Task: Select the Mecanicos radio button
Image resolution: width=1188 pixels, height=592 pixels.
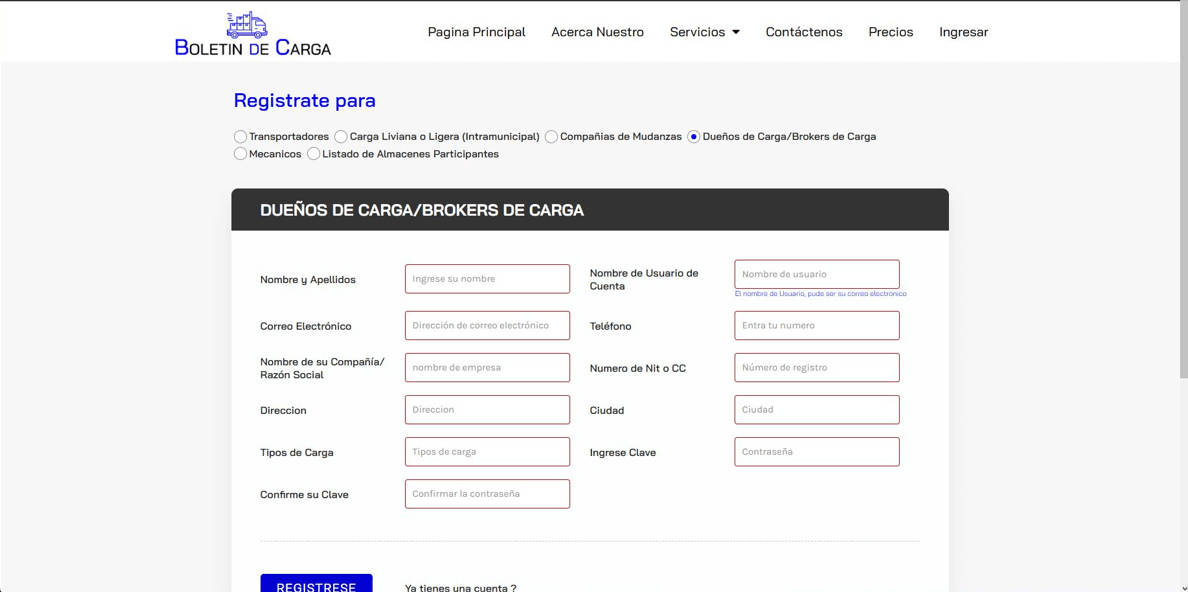Action: [240, 154]
